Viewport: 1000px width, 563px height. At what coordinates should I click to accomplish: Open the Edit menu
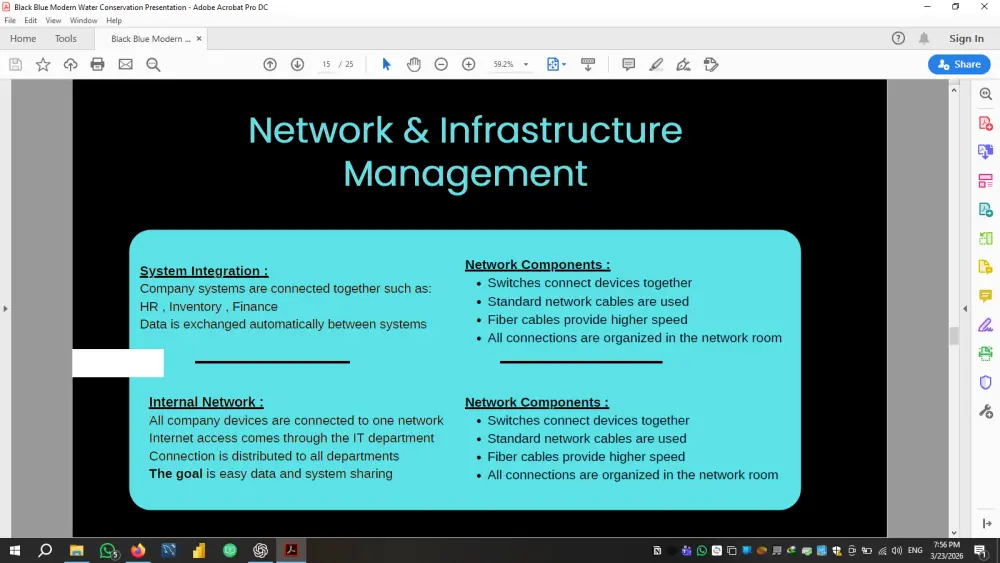pyautogui.click(x=31, y=20)
